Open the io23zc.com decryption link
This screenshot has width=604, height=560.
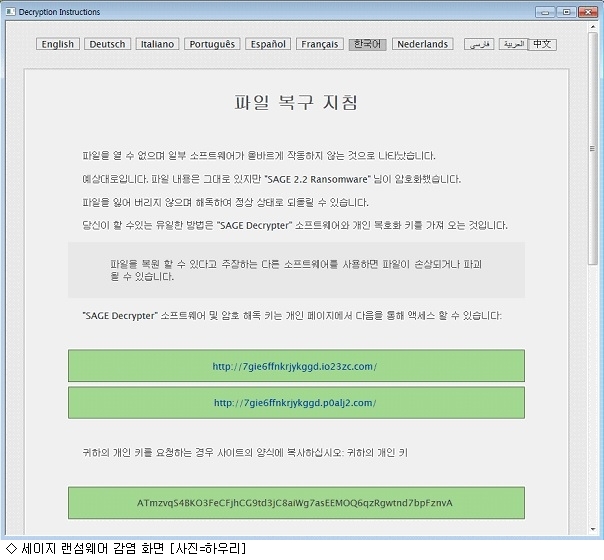coord(296,366)
